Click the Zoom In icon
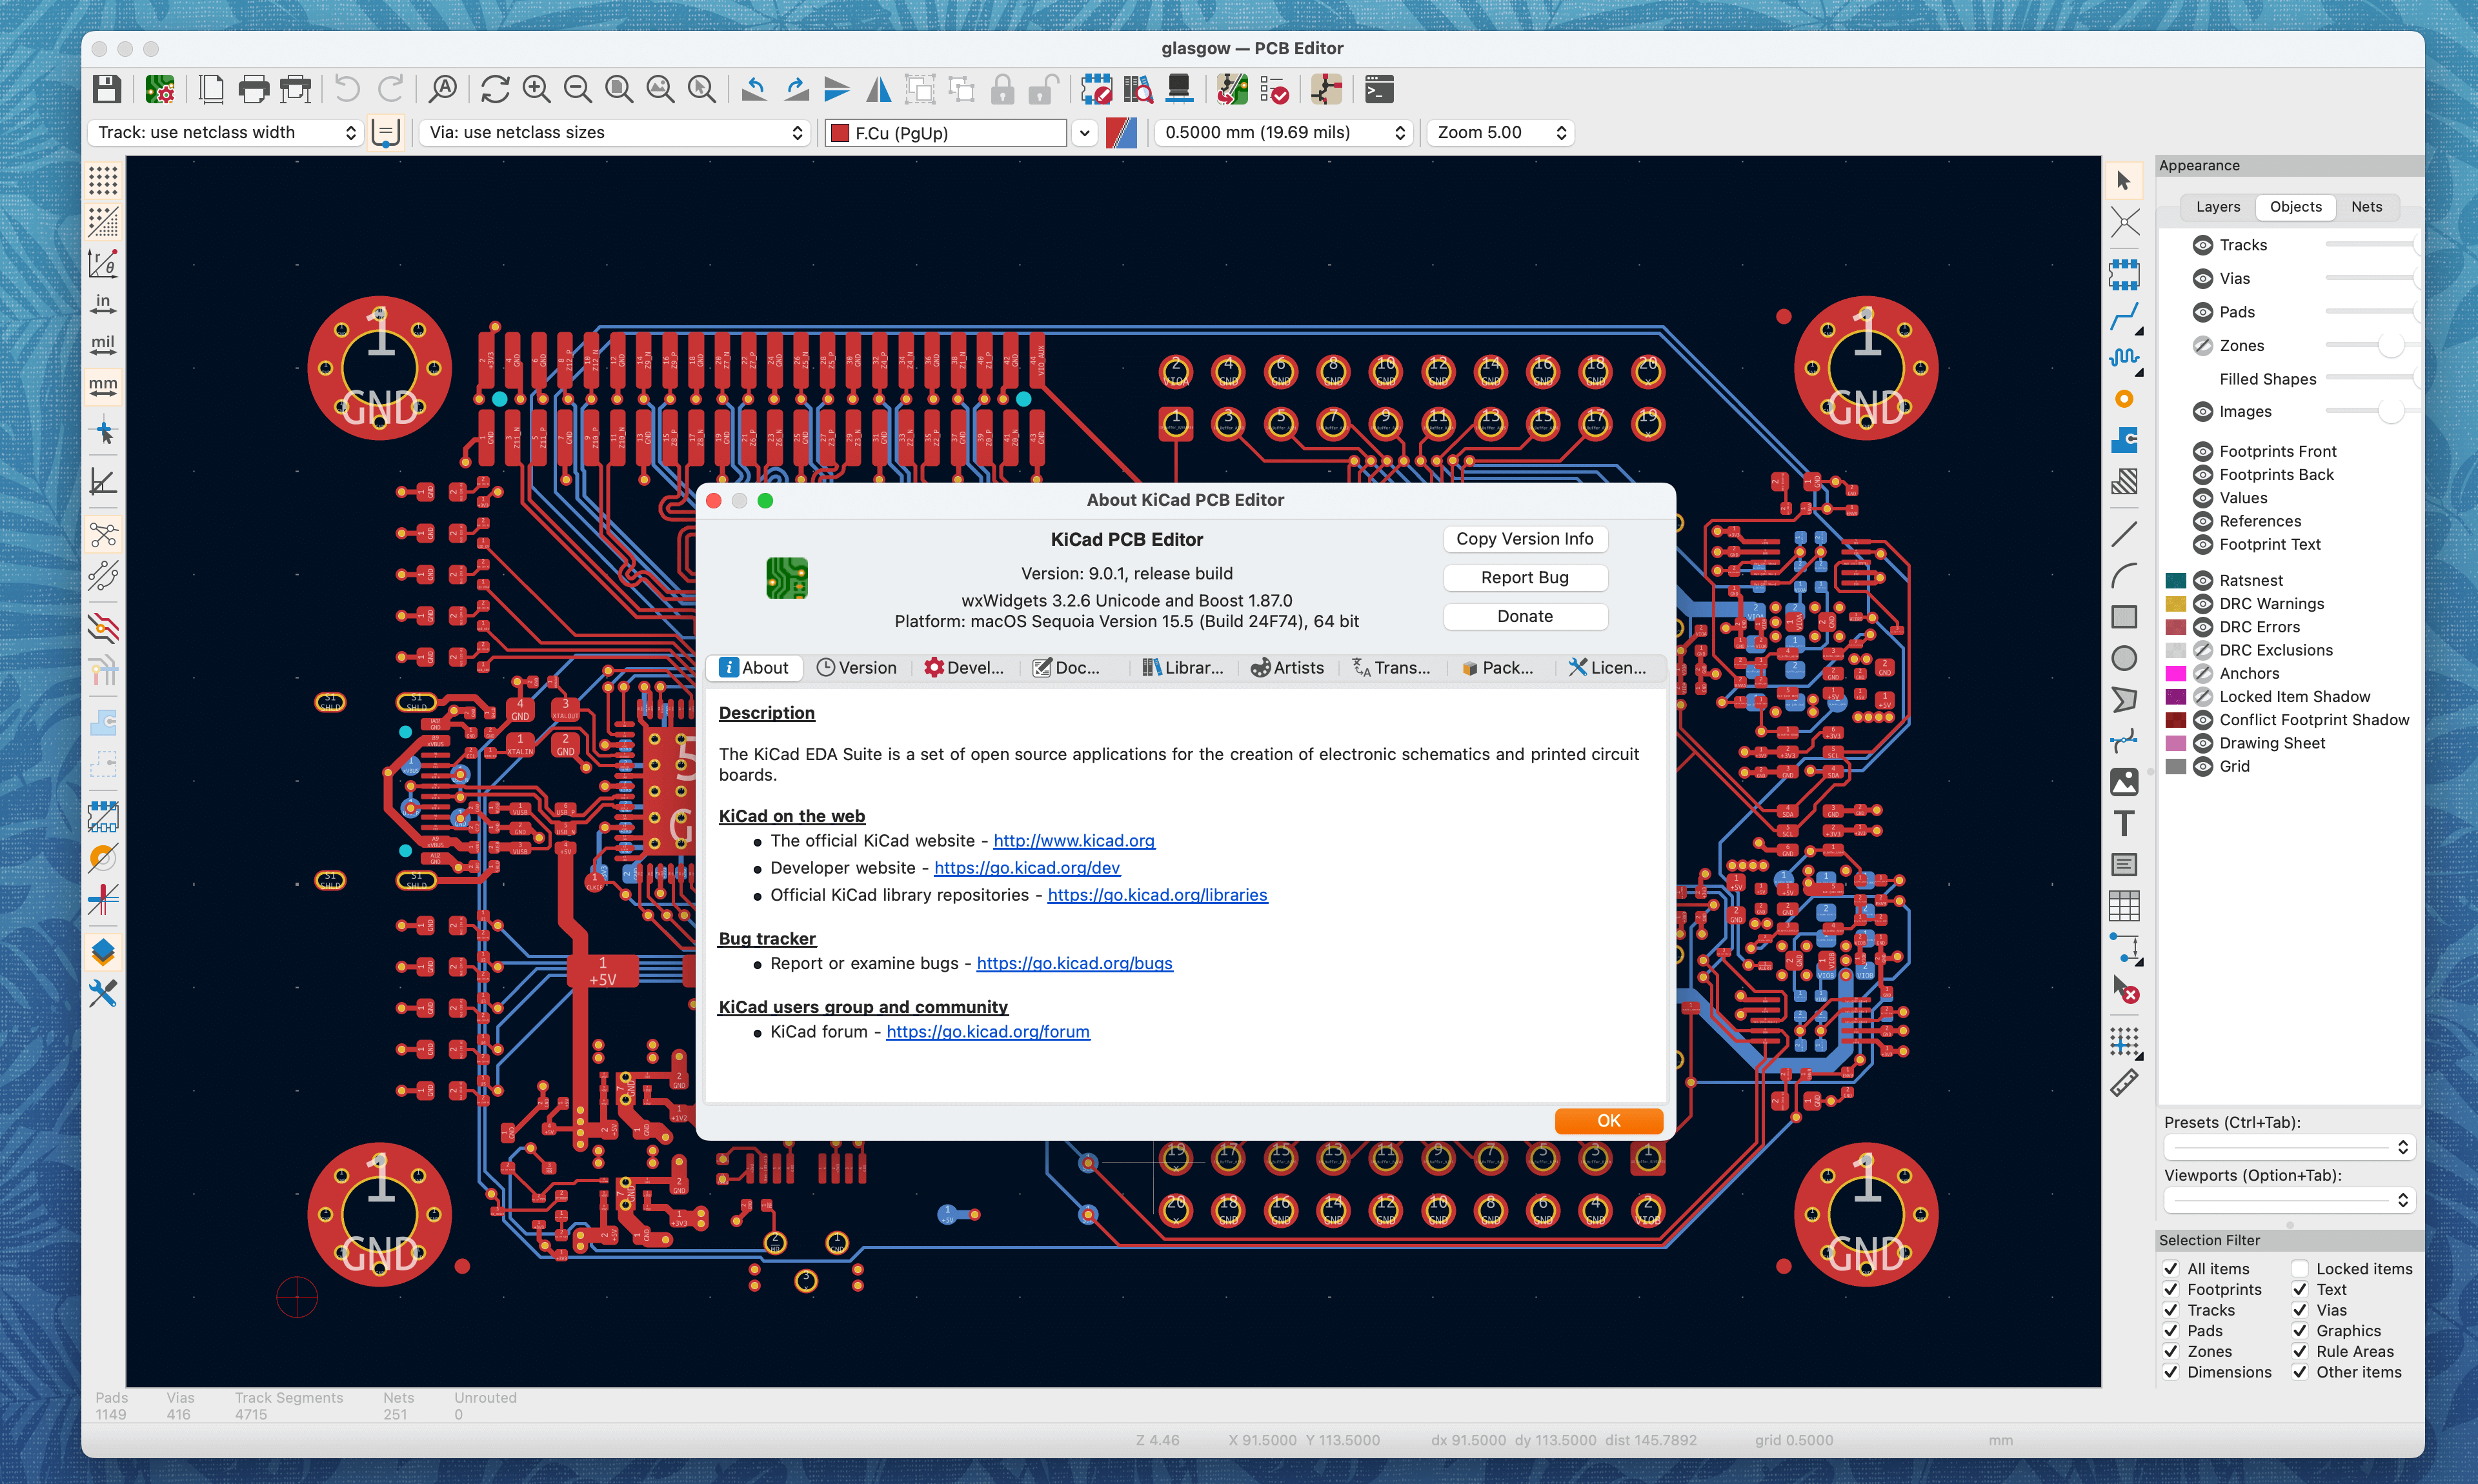This screenshot has height=1484, width=2478. 537,90
